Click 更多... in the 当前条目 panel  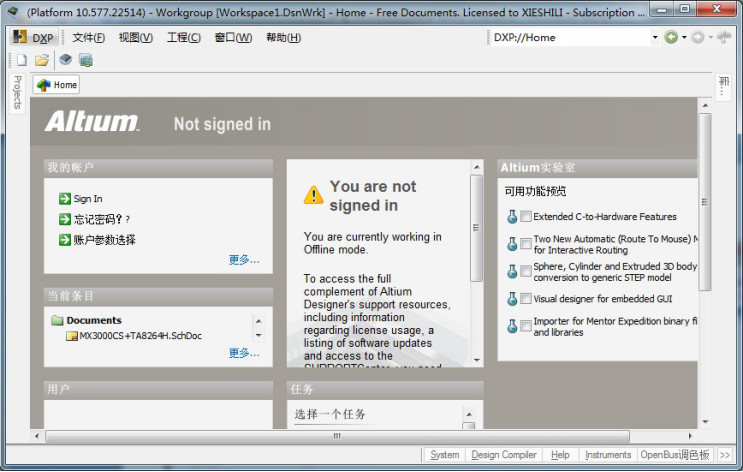click(x=244, y=353)
